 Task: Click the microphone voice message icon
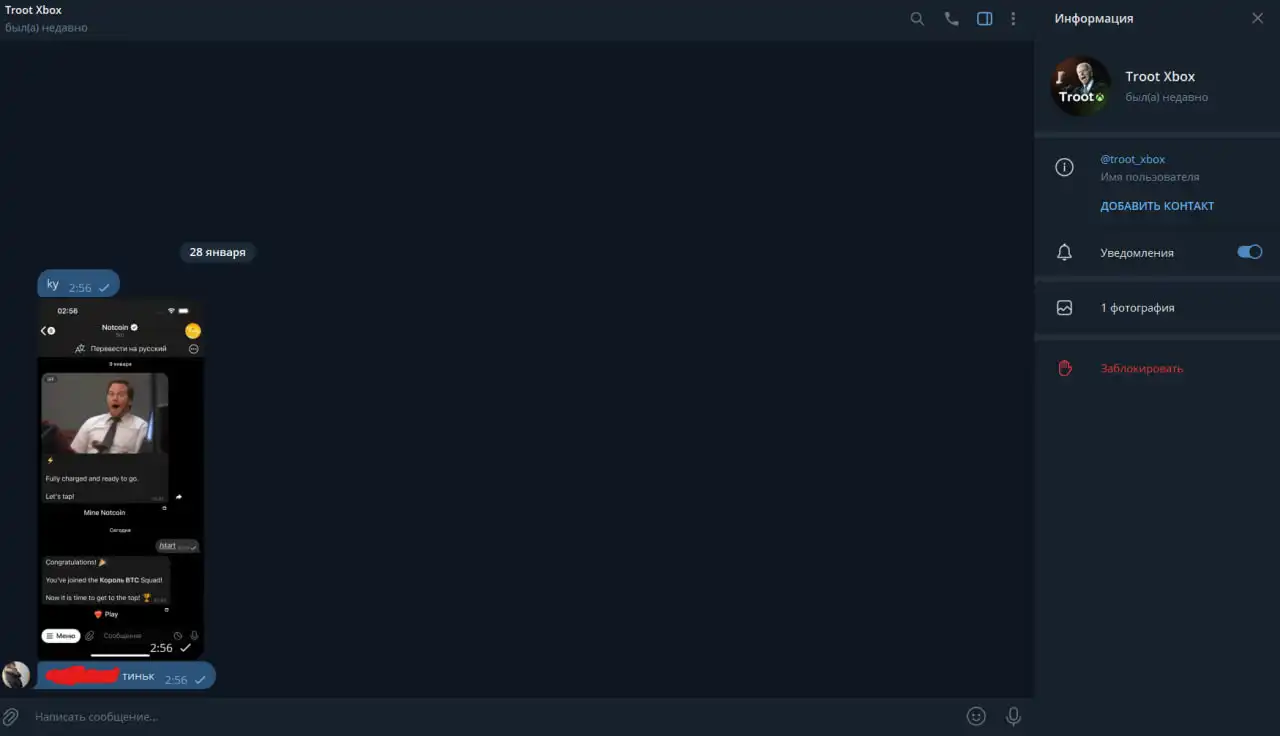(1013, 716)
